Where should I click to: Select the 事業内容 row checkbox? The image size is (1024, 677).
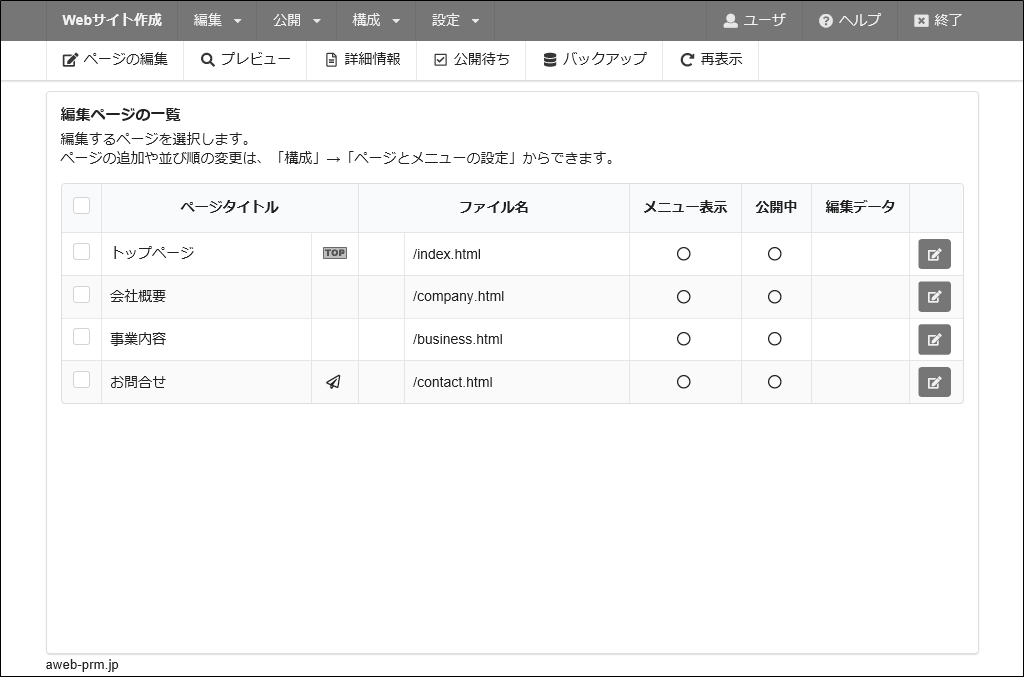pos(82,337)
